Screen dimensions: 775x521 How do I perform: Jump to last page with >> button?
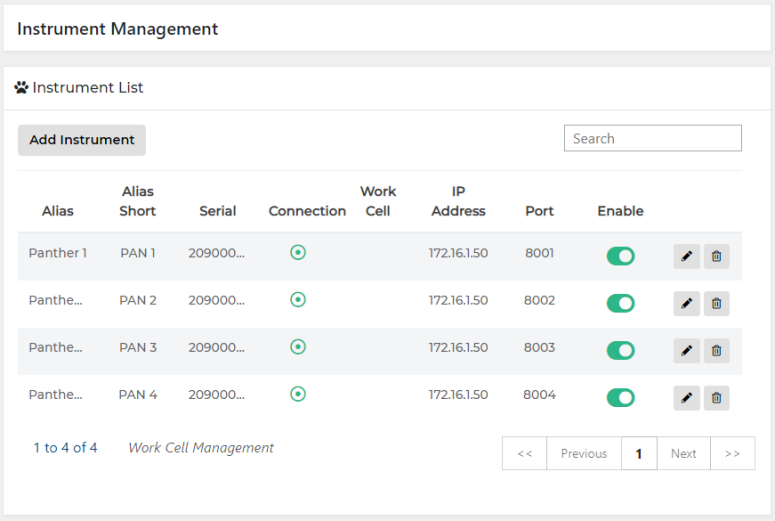[x=732, y=453]
